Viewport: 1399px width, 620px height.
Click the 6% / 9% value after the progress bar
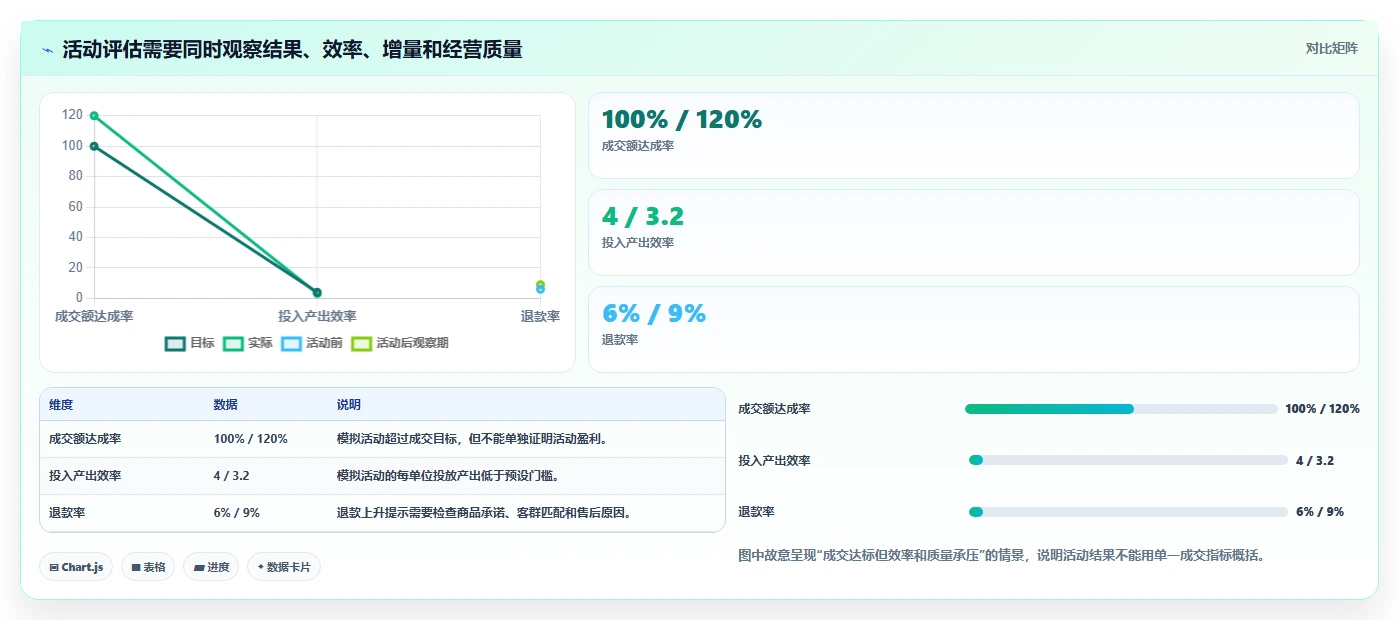point(1320,512)
